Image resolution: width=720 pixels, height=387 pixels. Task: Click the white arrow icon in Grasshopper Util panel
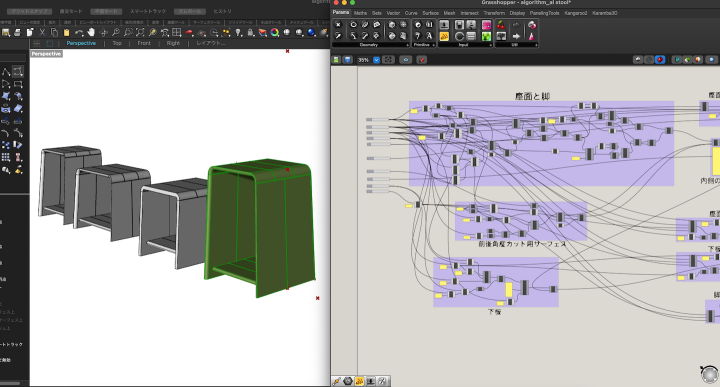pyautogui.click(x=516, y=36)
